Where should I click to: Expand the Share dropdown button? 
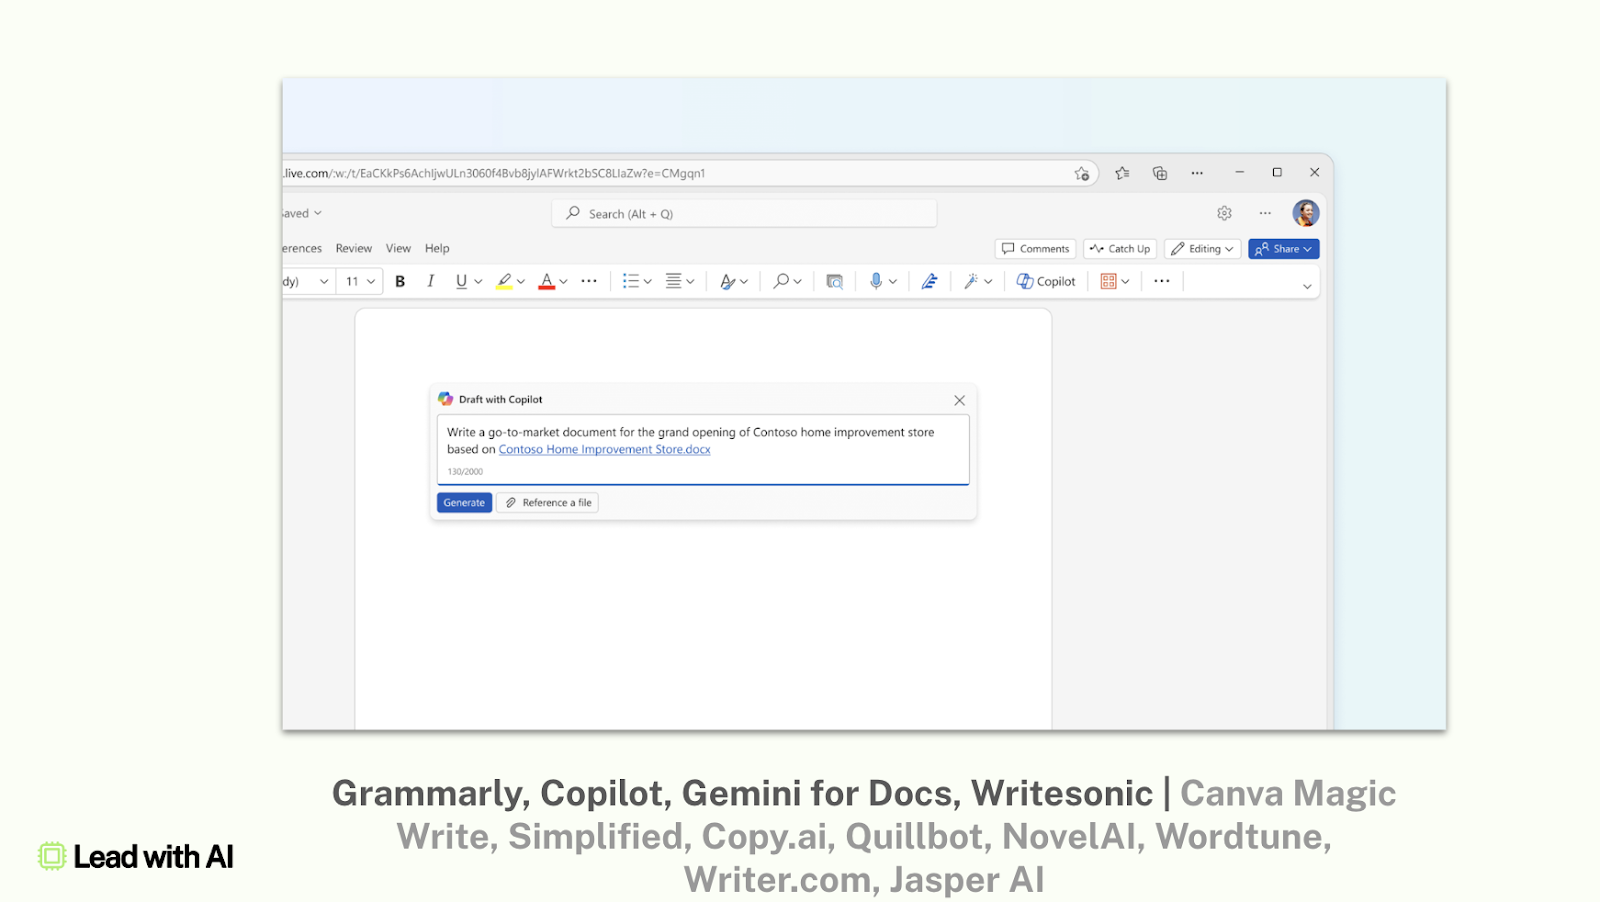tap(1283, 249)
